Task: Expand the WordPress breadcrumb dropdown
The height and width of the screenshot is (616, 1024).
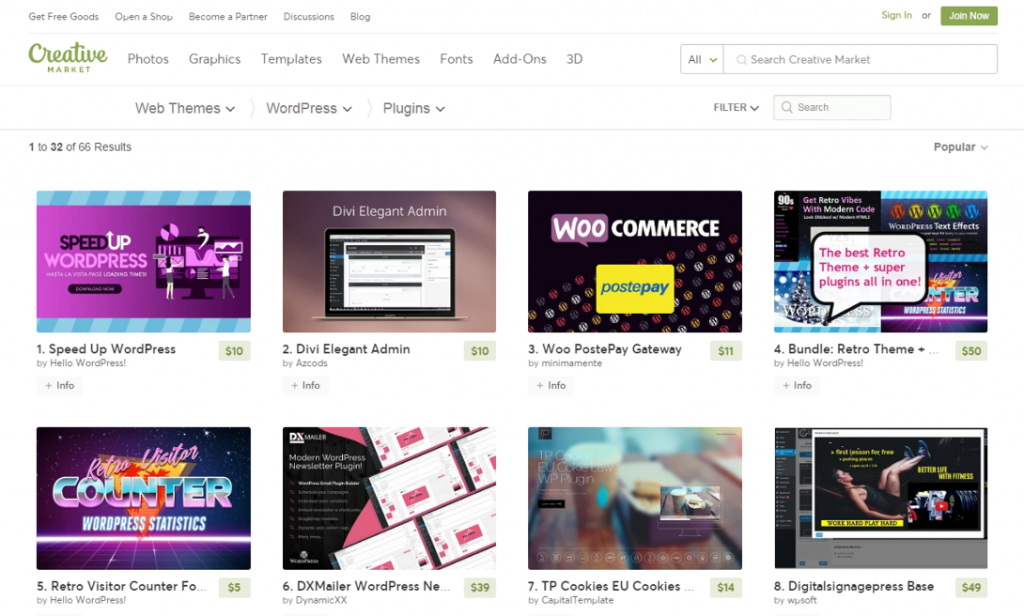Action: pyautogui.click(x=309, y=108)
